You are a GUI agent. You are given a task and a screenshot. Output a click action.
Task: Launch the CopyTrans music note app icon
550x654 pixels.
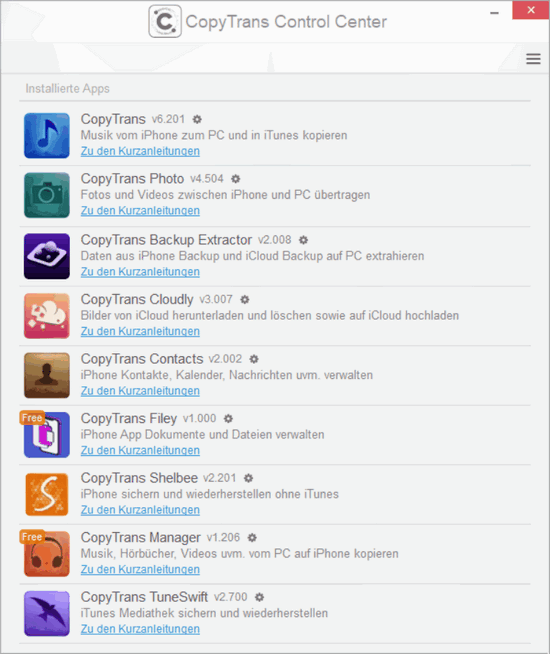tap(47, 136)
